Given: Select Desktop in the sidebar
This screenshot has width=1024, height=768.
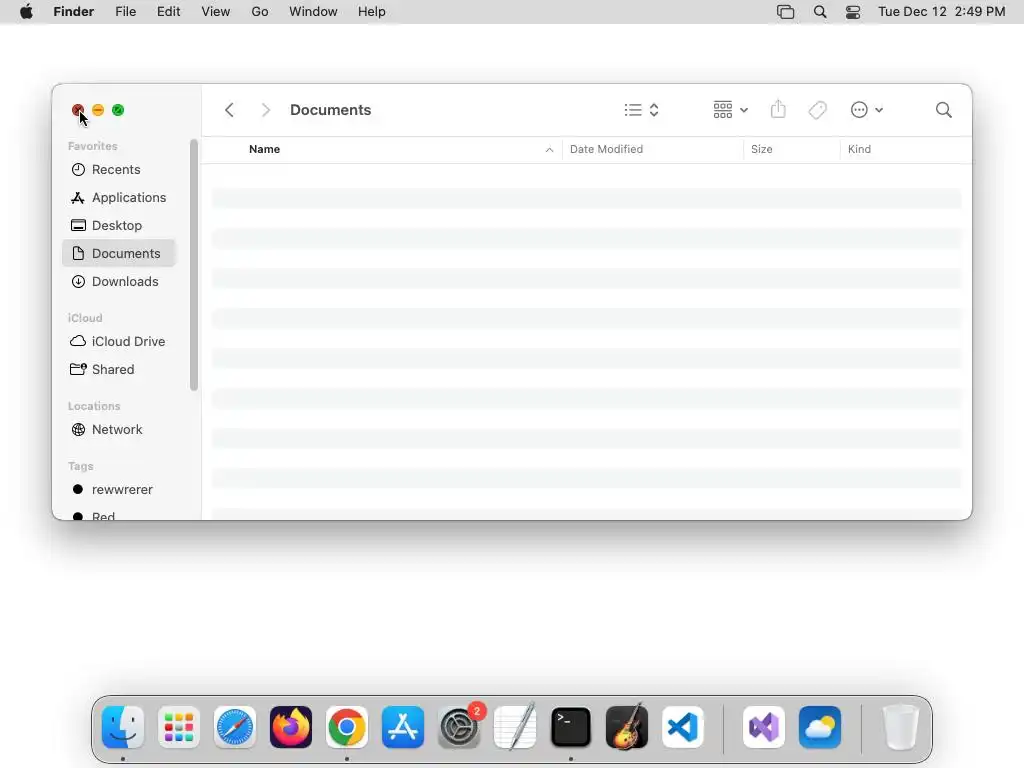Looking at the screenshot, I should (x=119, y=225).
